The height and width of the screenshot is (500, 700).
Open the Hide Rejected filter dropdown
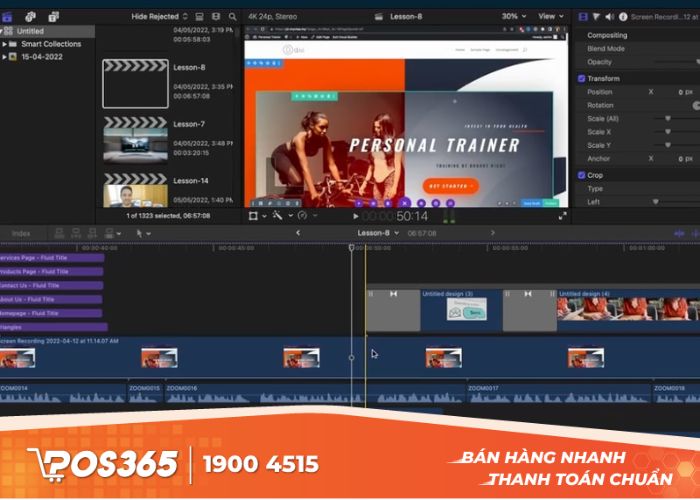tap(160, 17)
